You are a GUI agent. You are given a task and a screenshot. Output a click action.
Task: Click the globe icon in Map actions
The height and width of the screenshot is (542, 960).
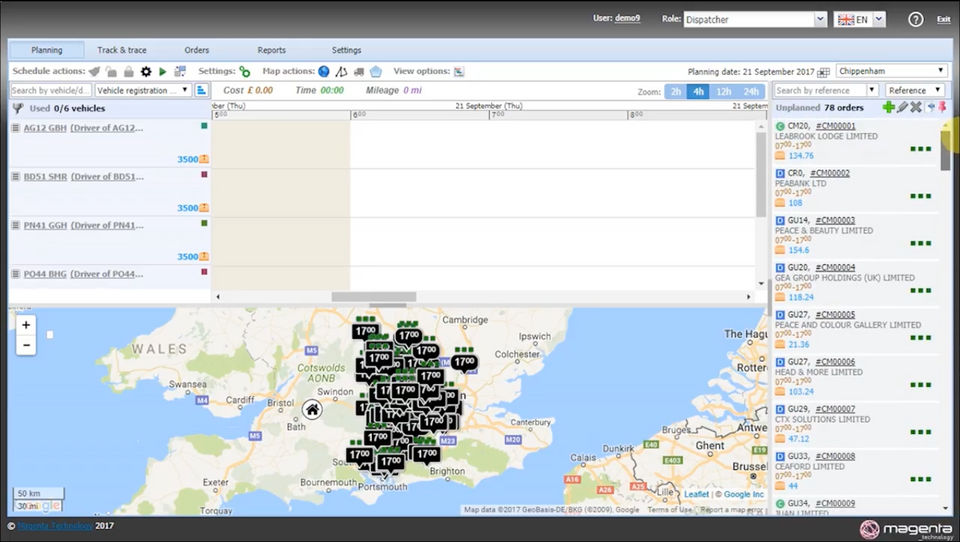pos(323,72)
